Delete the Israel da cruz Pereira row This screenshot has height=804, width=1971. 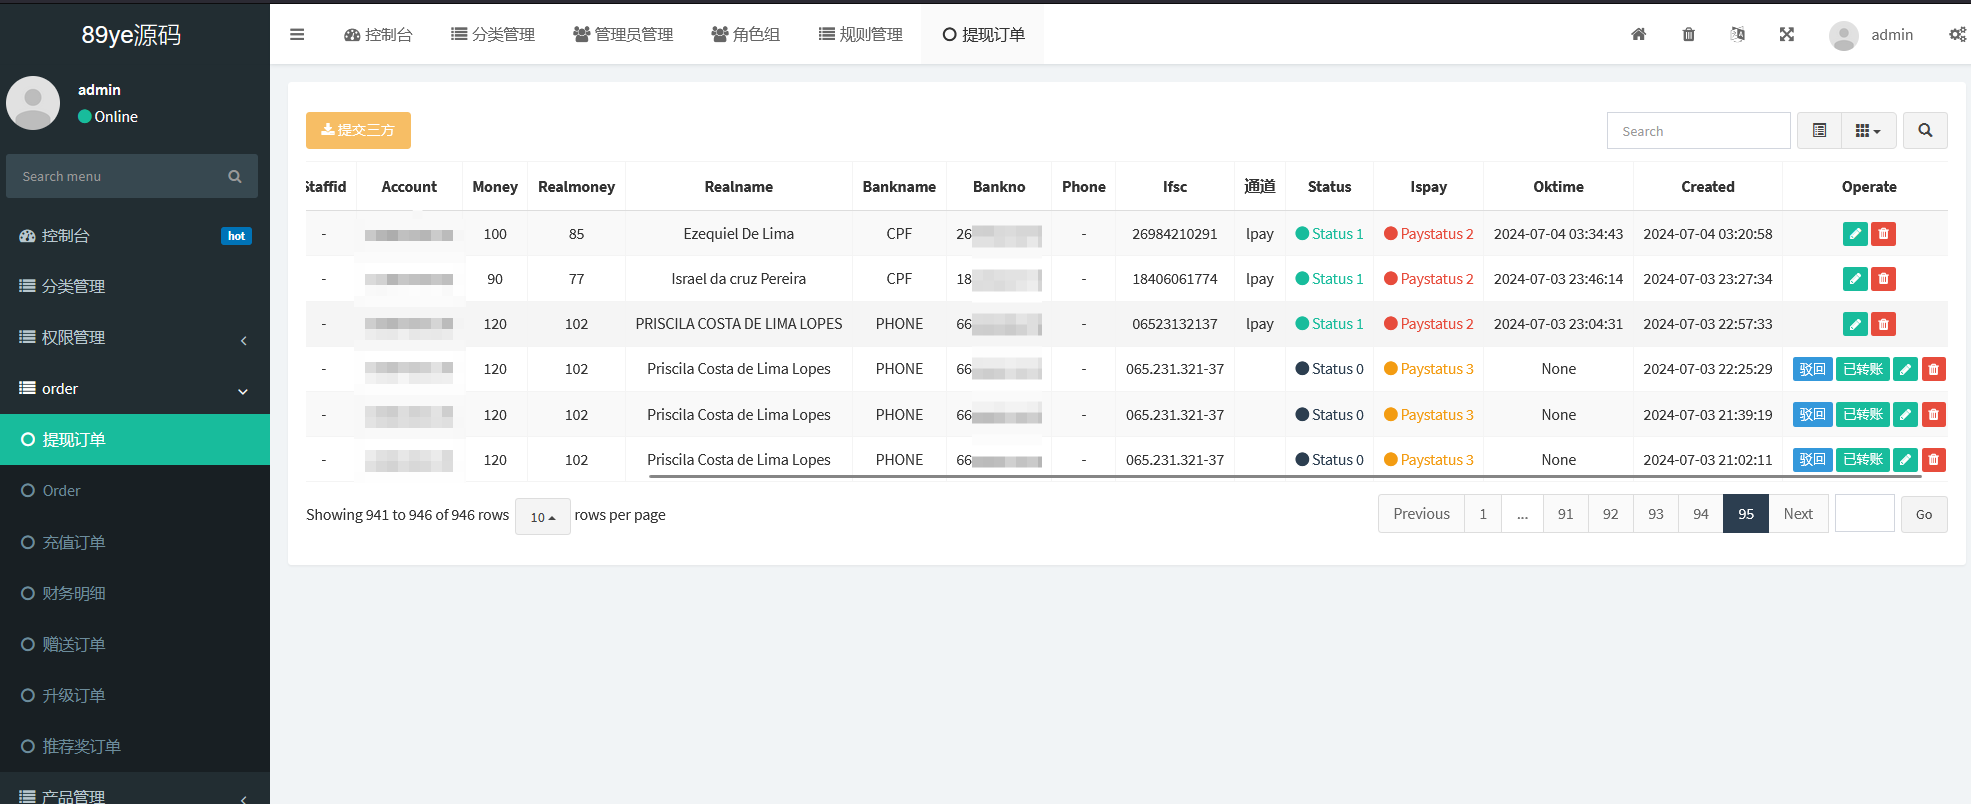(x=1883, y=279)
